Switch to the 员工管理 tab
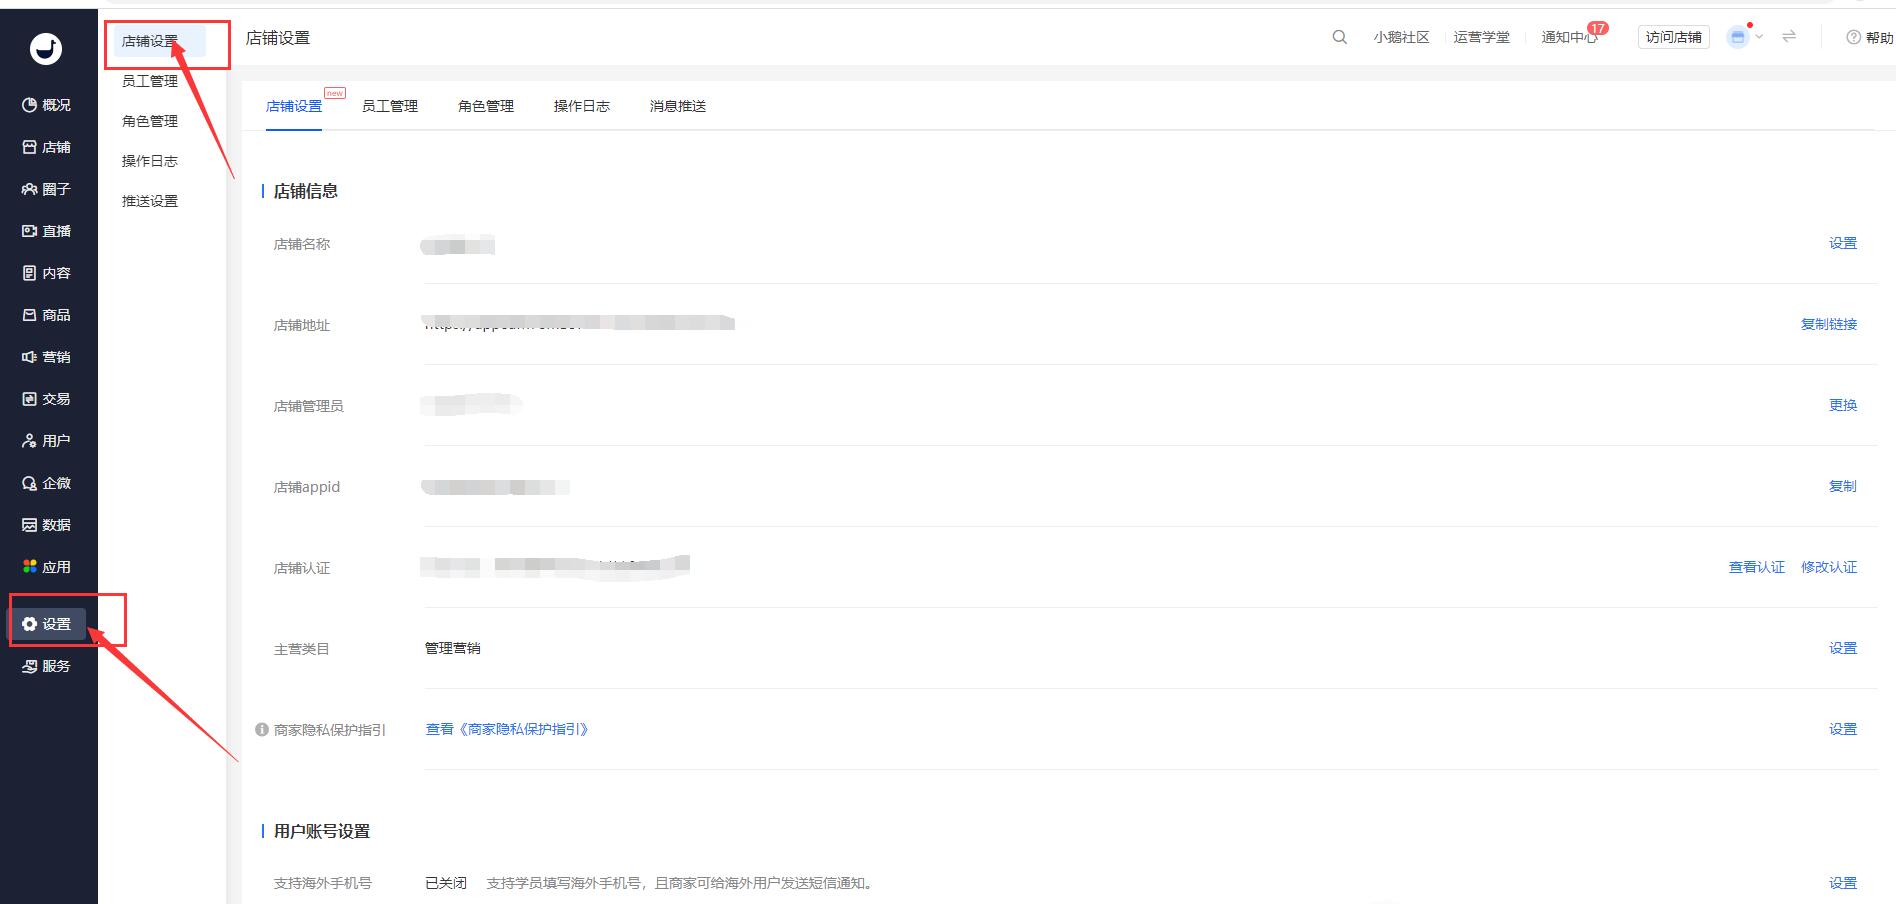 390,106
